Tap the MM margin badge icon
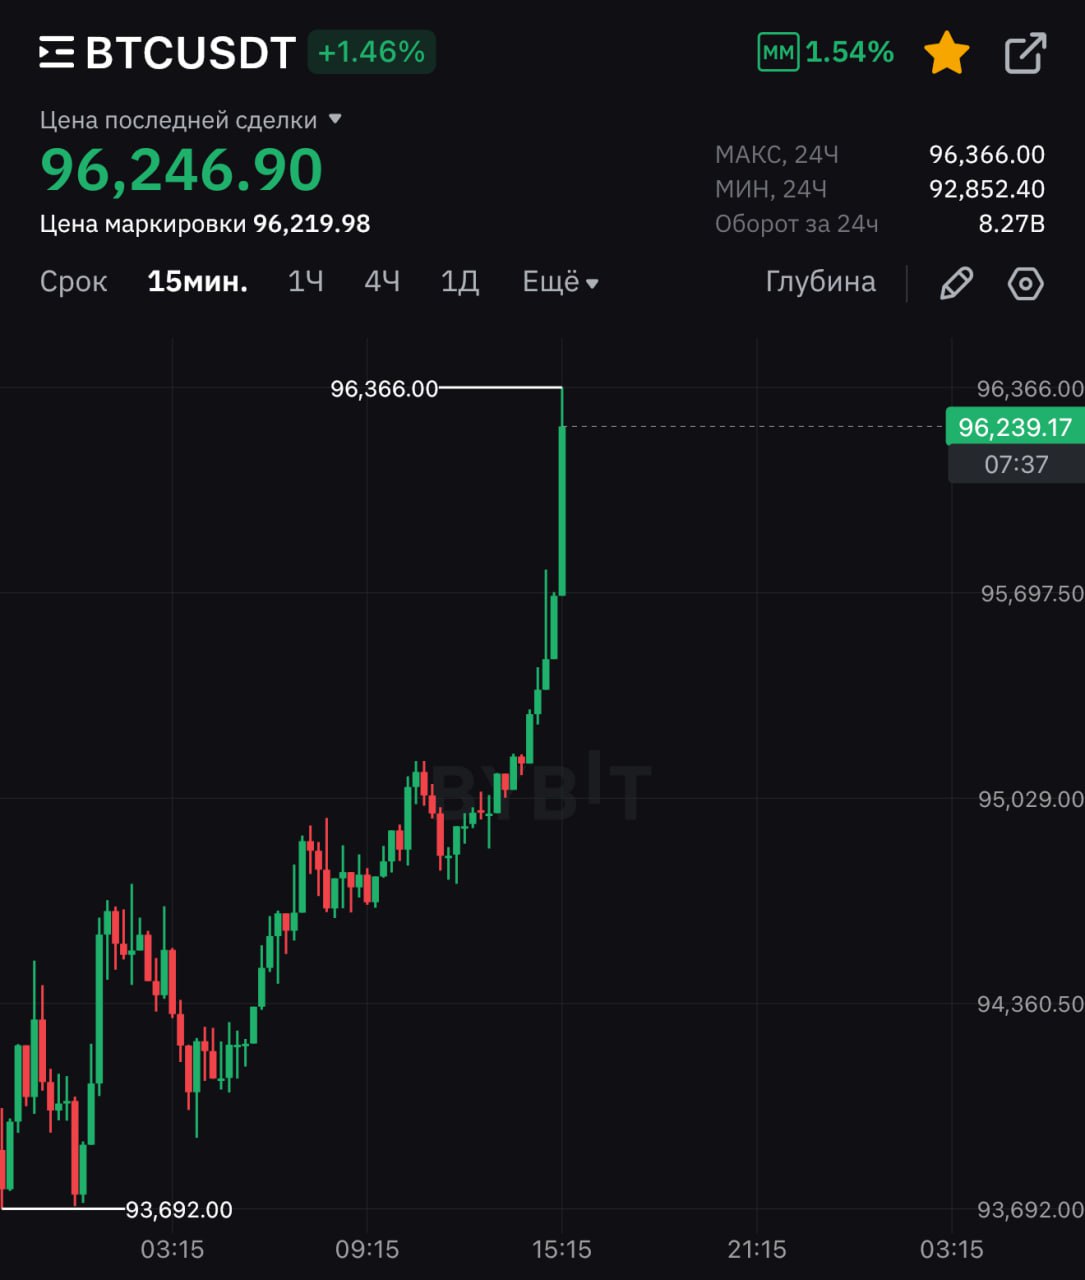Screen dimensions: 1085x1280 (778, 52)
